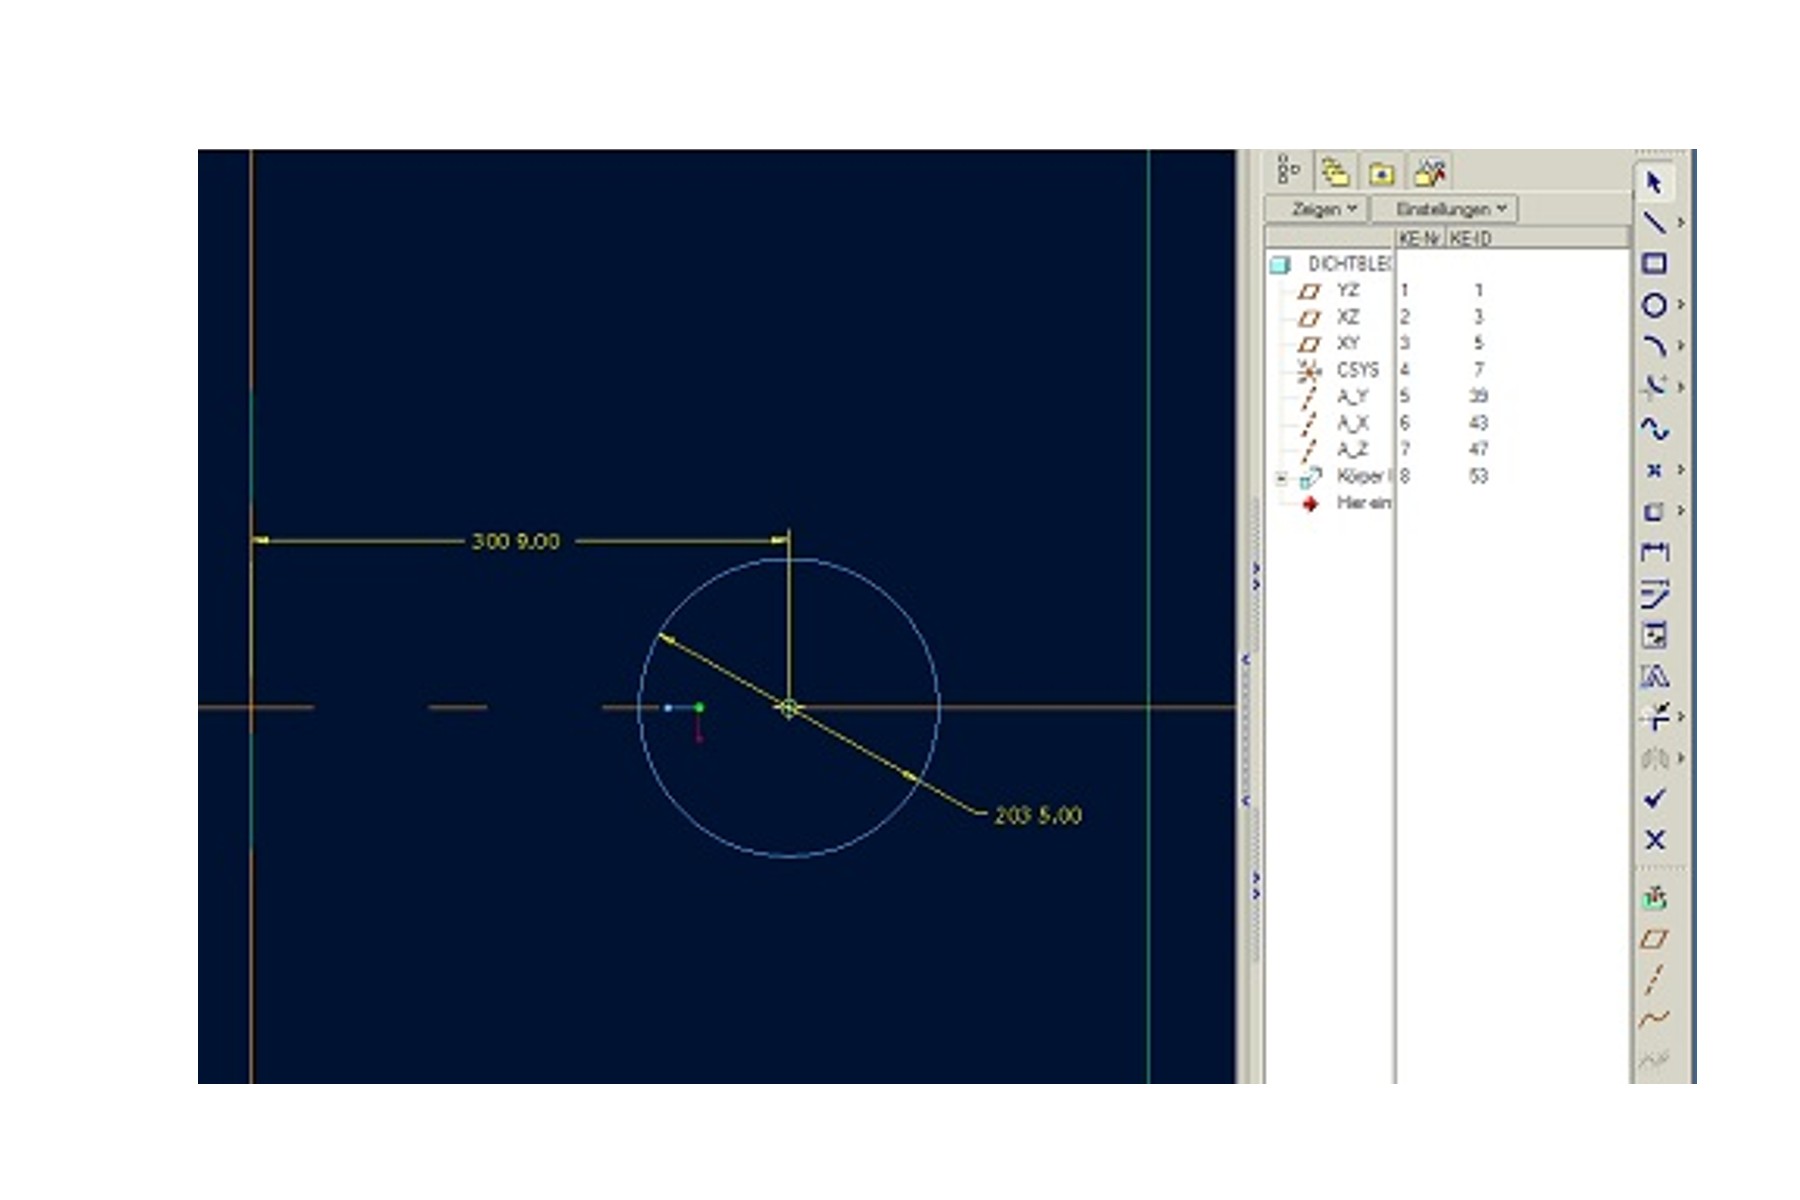The image size is (1800, 1200).
Task: Select the Arc sketch tool
Action: point(1654,346)
